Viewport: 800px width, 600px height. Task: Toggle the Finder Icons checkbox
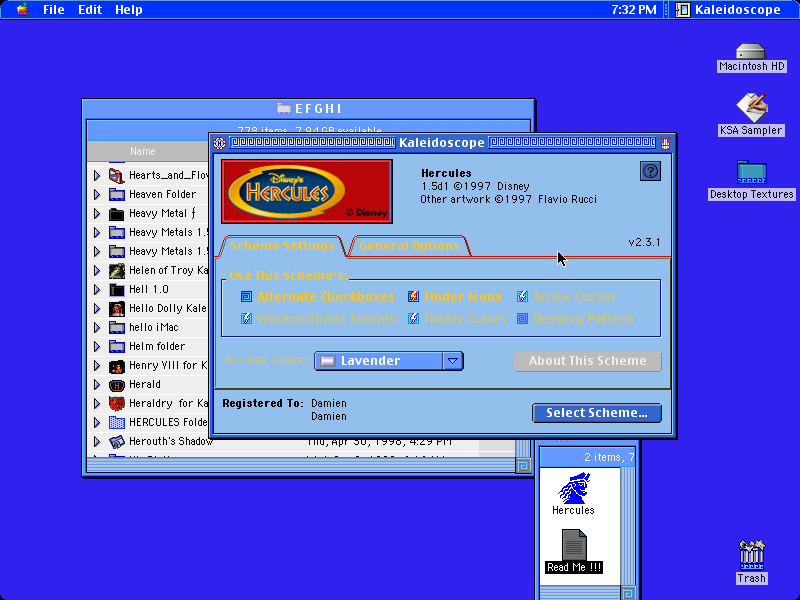click(413, 297)
